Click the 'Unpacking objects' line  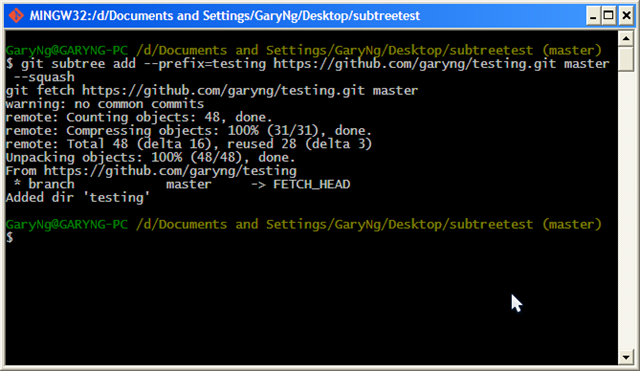click(x=150, y=158)
